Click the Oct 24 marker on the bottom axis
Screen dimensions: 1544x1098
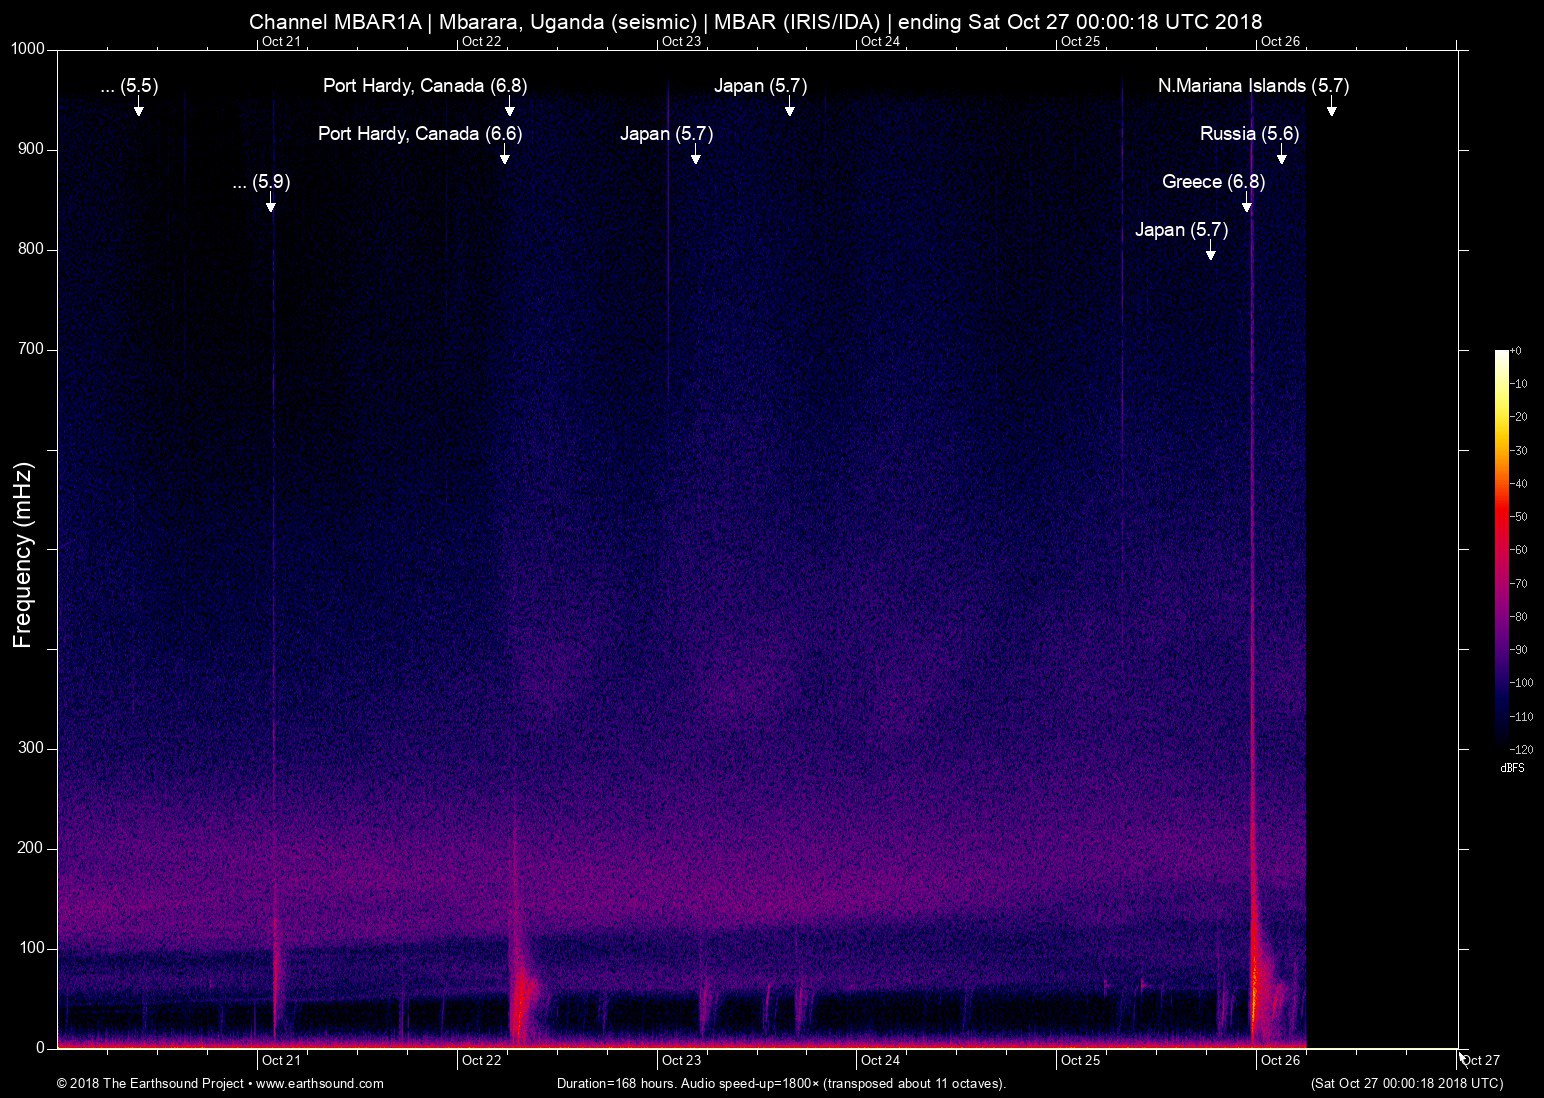880,1060
